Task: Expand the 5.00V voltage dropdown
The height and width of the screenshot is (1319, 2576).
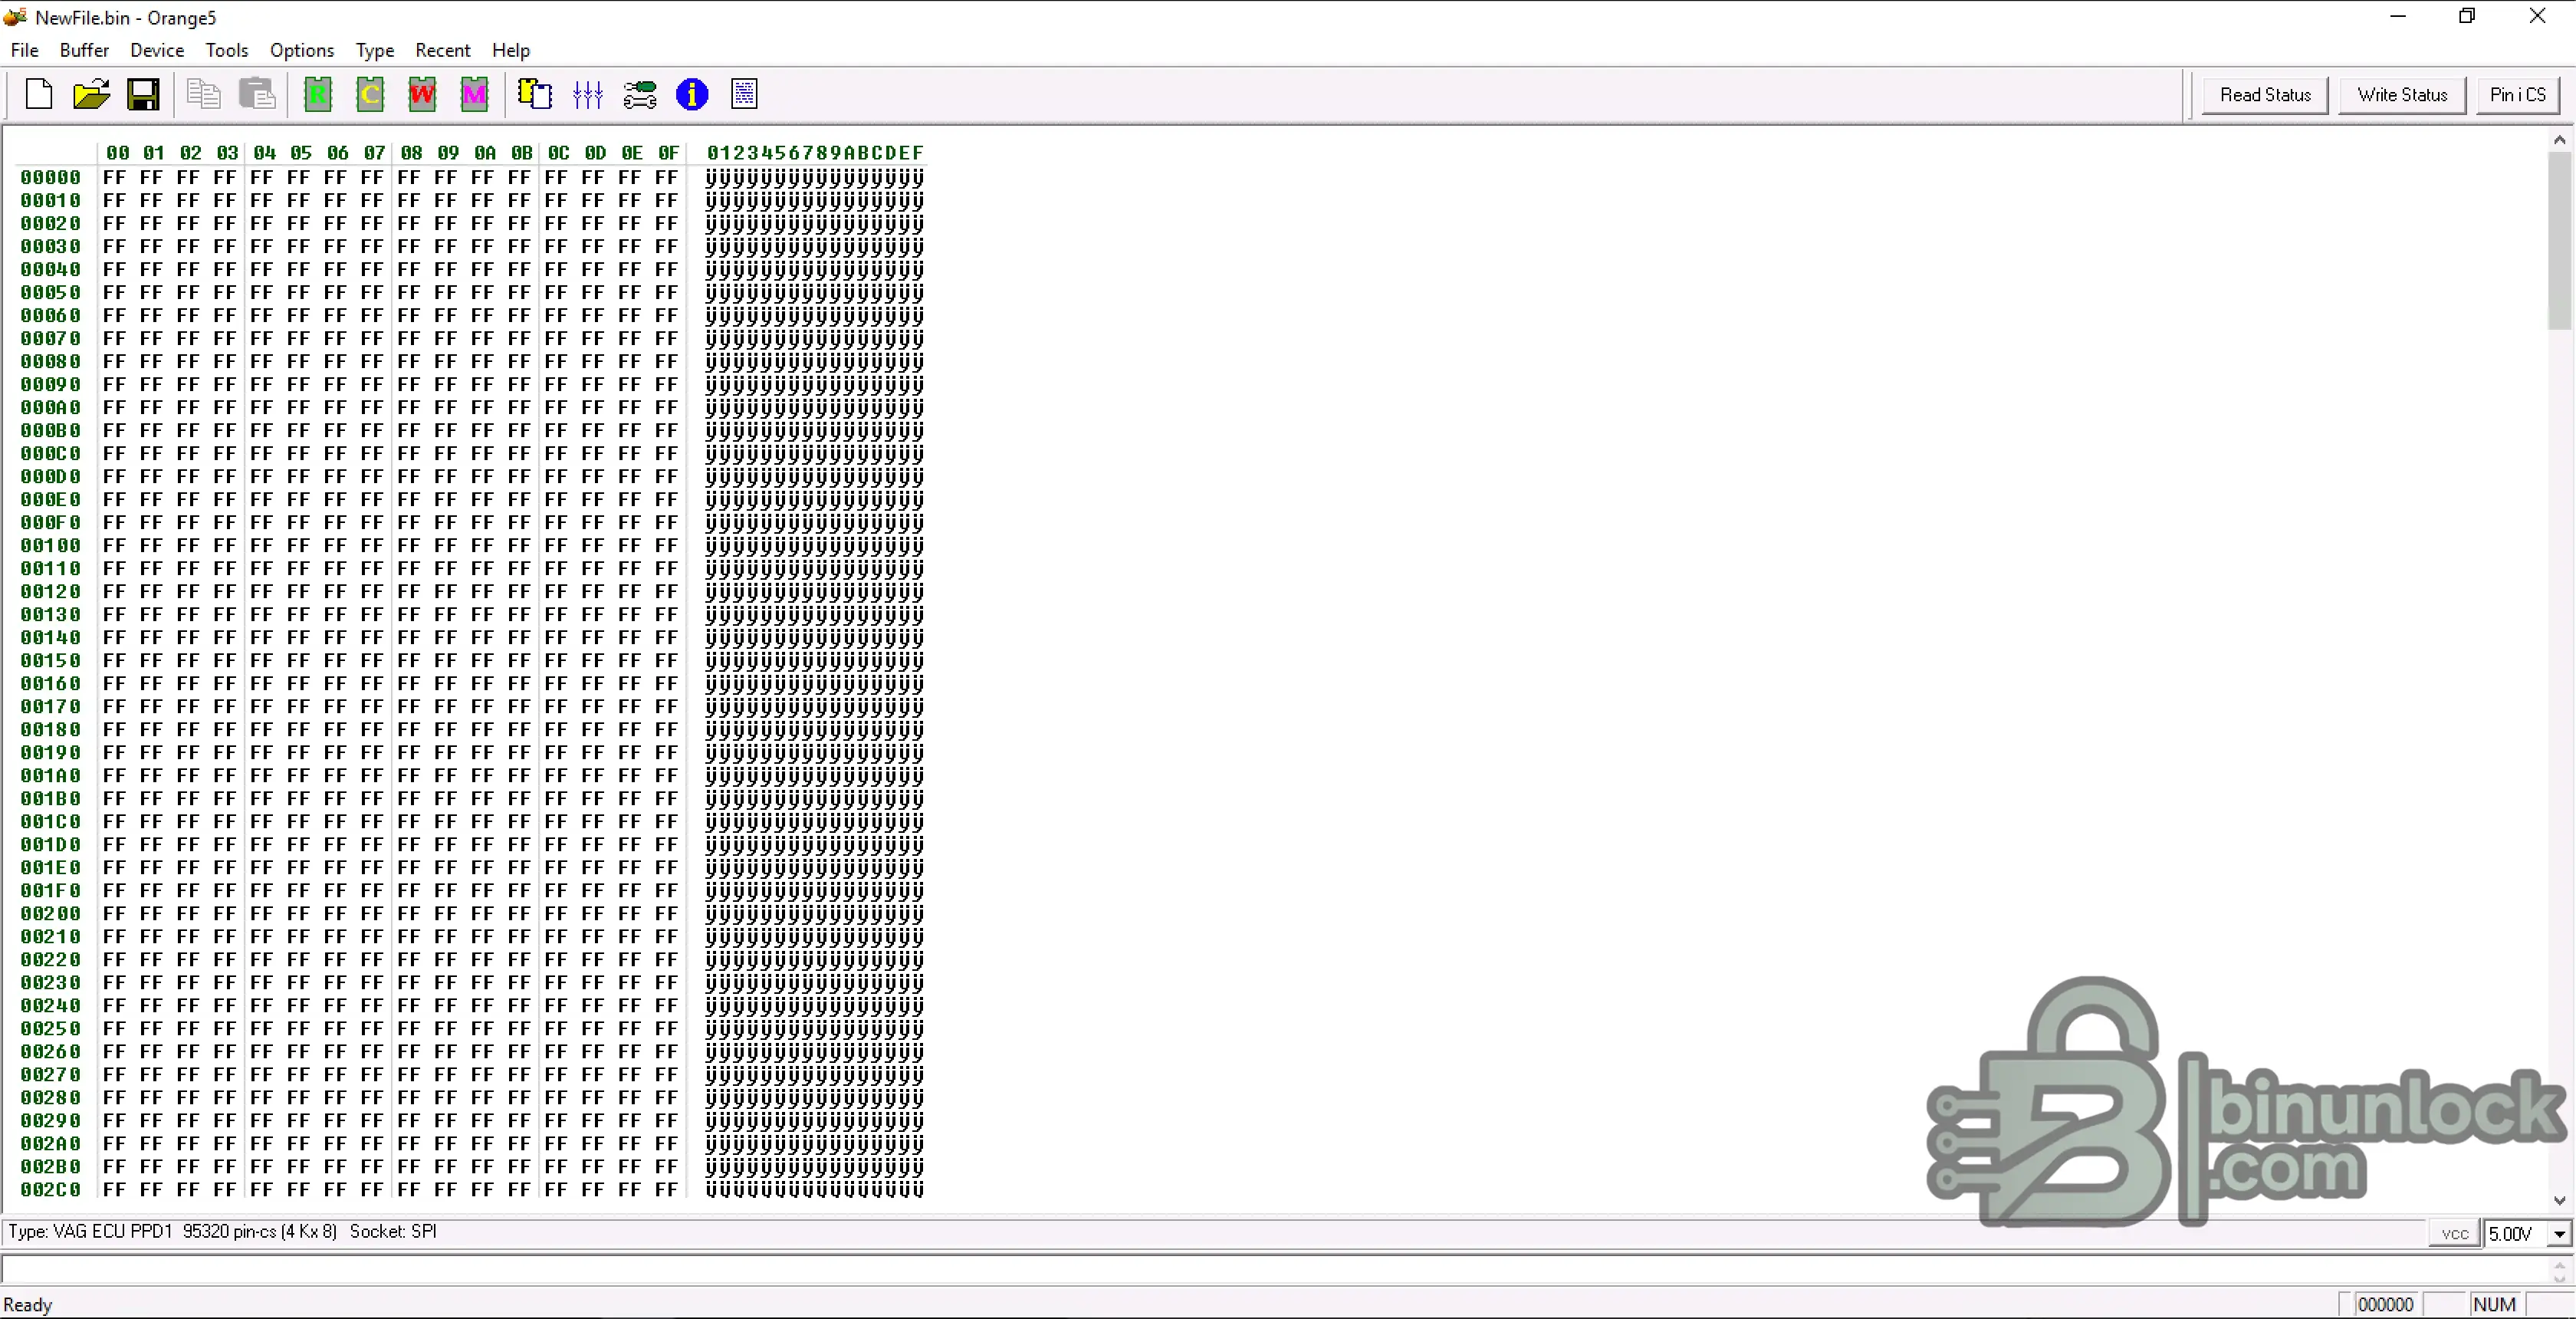Action: 2559,1233
